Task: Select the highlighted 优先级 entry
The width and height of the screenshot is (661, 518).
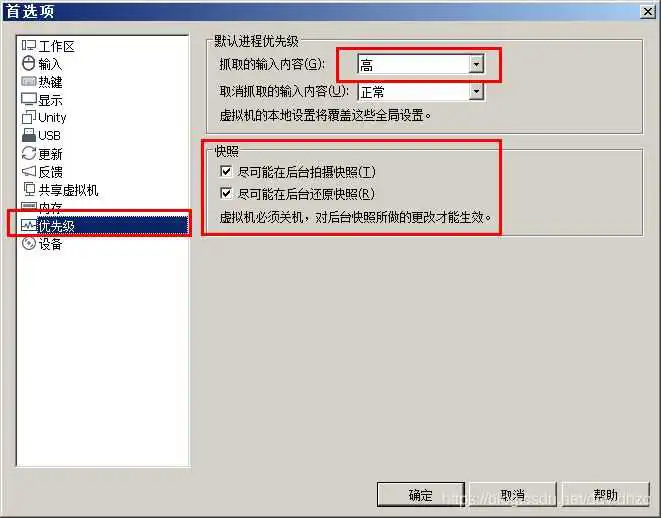Action: pyautogui.click(x=104, y=225)
